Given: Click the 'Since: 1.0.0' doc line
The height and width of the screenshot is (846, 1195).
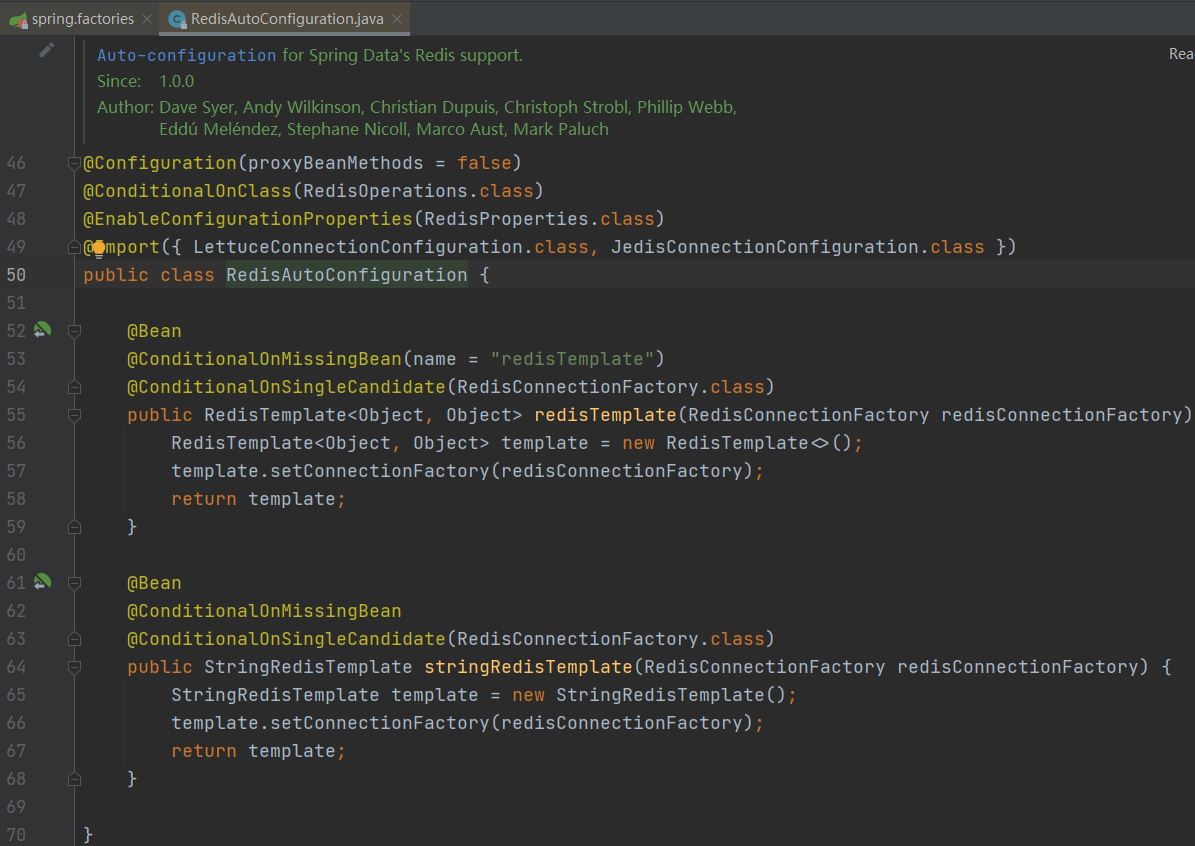Looking at the screenshot, I should point(146,81).
